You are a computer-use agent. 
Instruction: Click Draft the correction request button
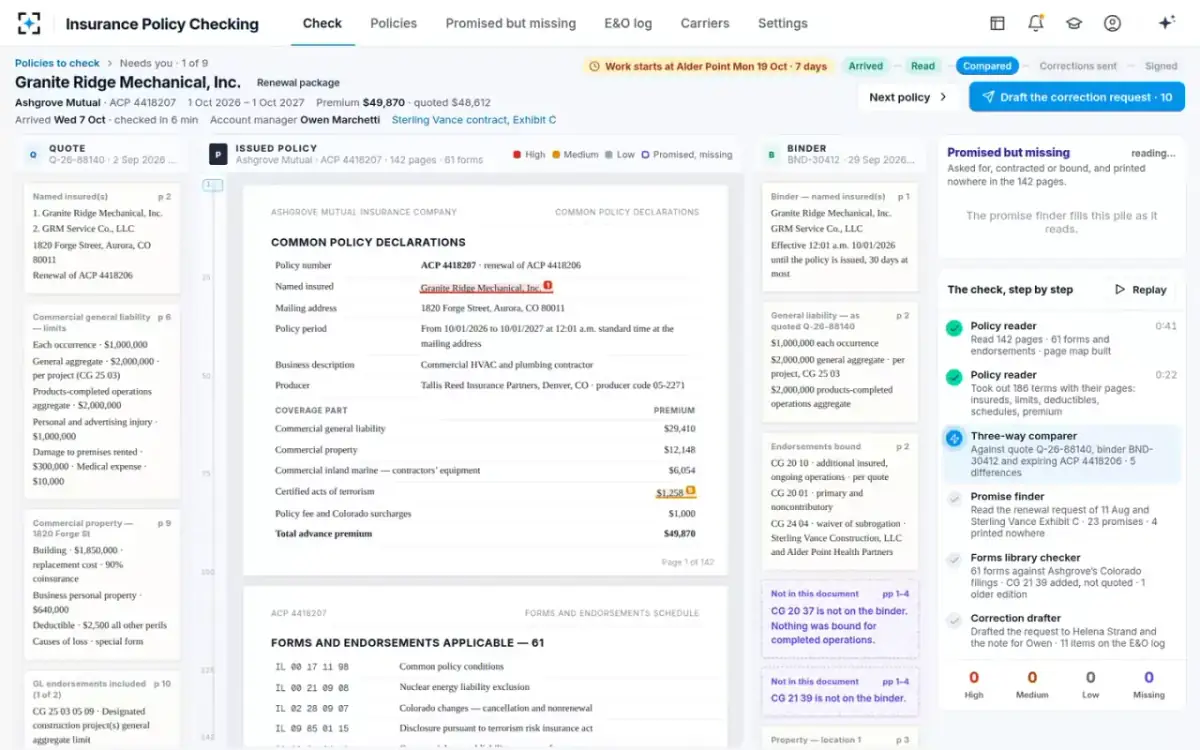pyautogui.click(x=1077, y=97)
